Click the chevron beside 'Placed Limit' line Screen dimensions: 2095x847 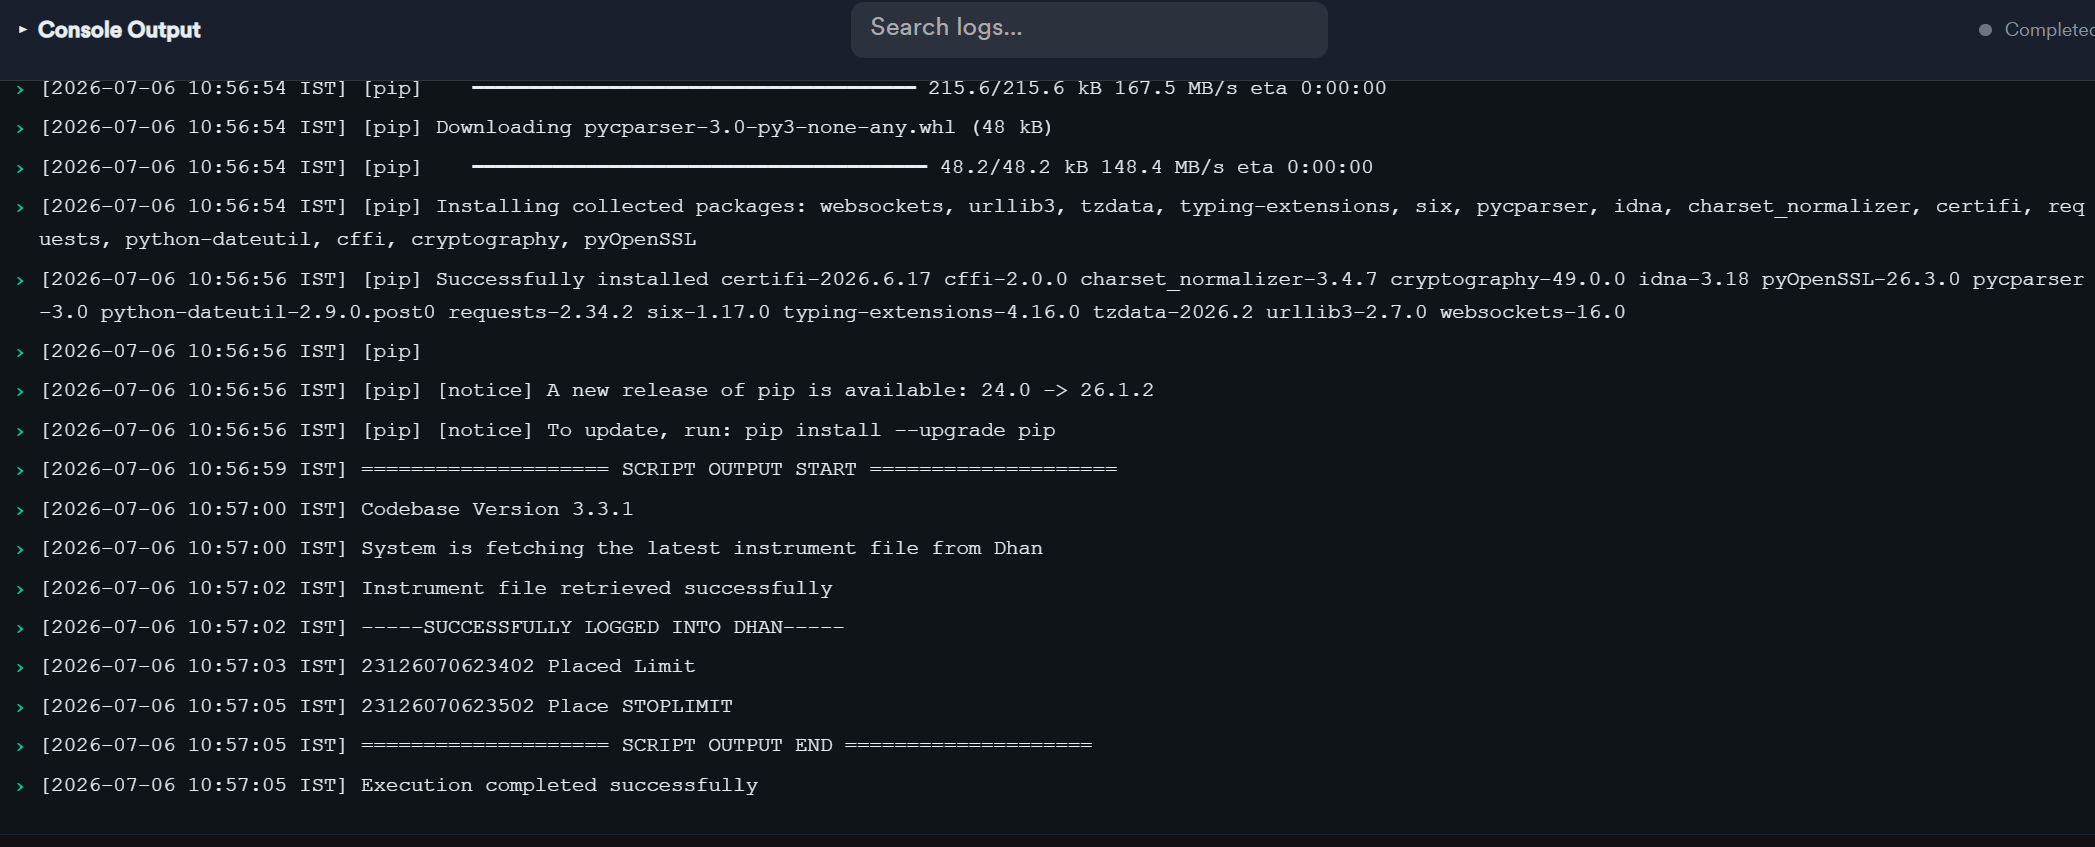click(x=20, y=667)
